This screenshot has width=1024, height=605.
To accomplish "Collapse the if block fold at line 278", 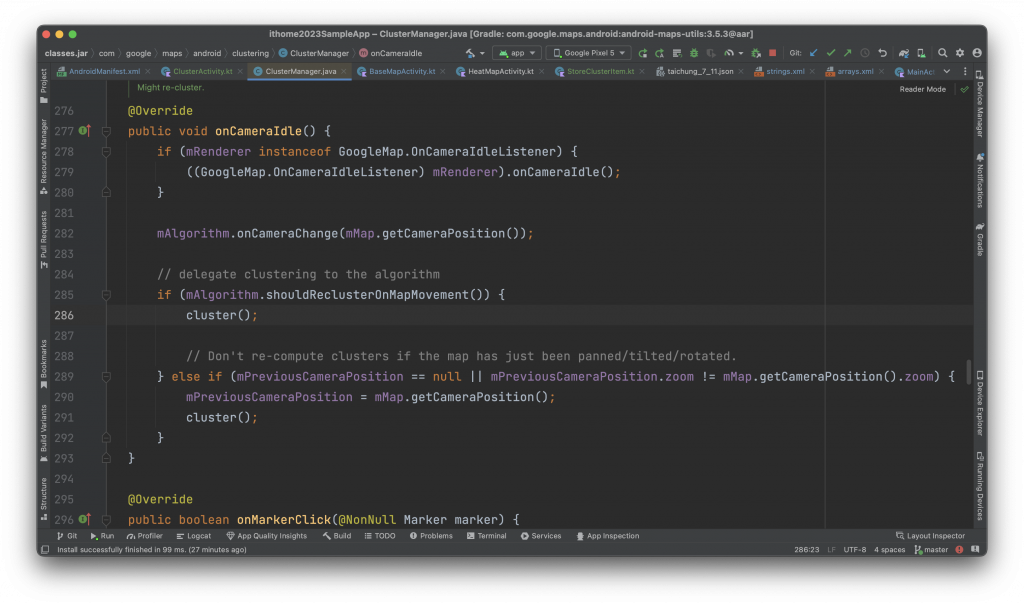I will [106, 152].
